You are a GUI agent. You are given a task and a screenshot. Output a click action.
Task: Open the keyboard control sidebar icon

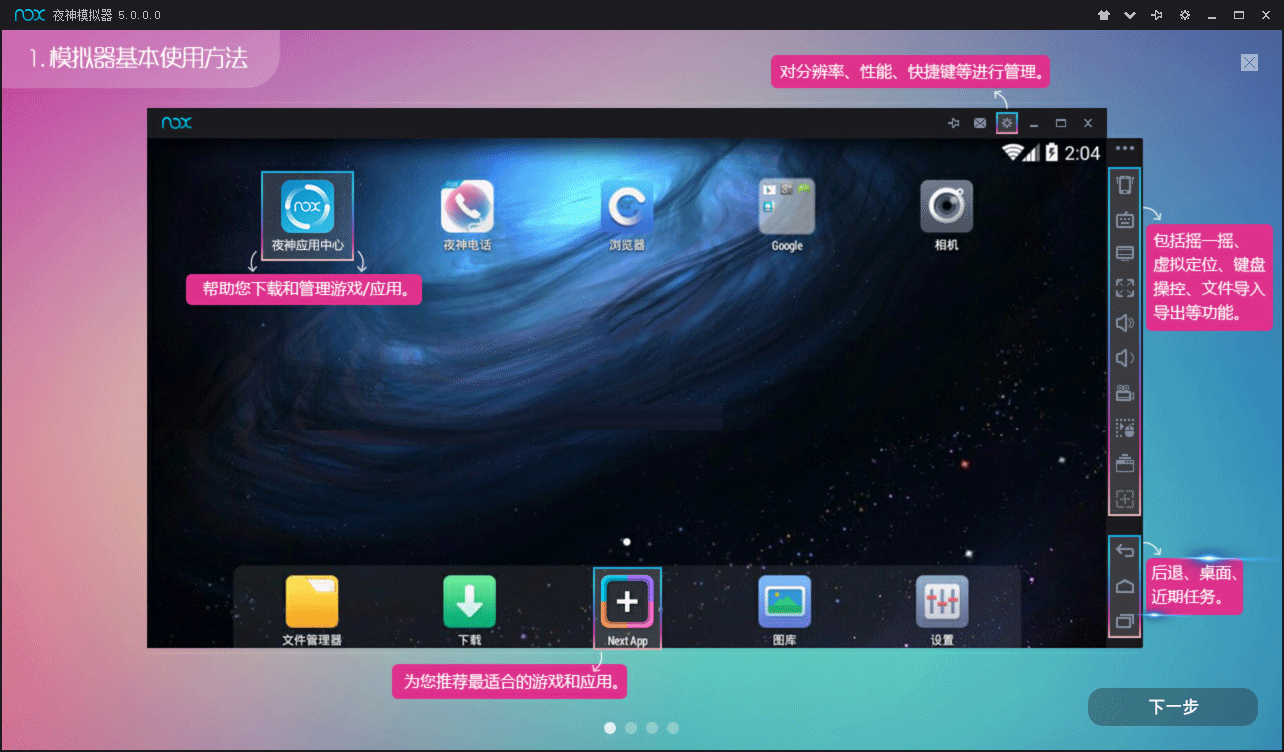click(1125, 220)
